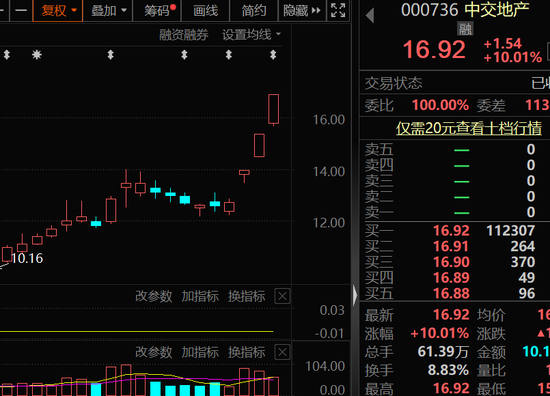Click 换指标 in volume indicator panel
The width and height of the screenshot is (550, 396).
pyautogui.click(x=247, y=352)
